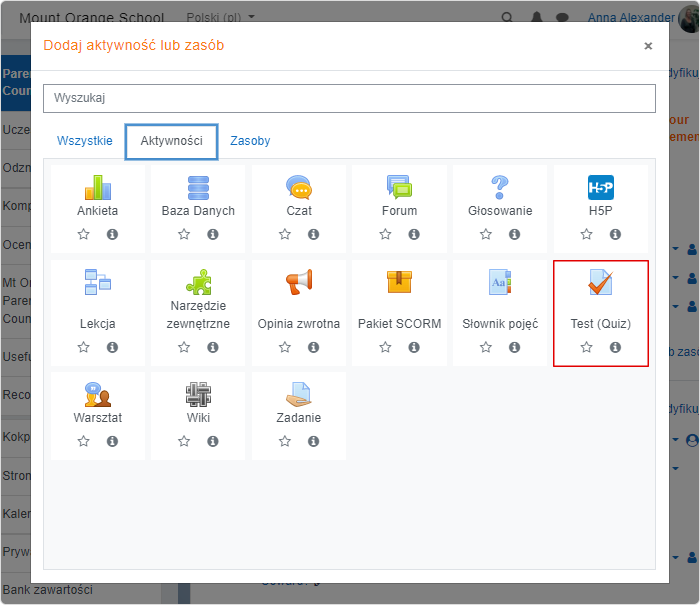Select the Forum activity icon
Viewport: 700px width, 605px height.
399,187
